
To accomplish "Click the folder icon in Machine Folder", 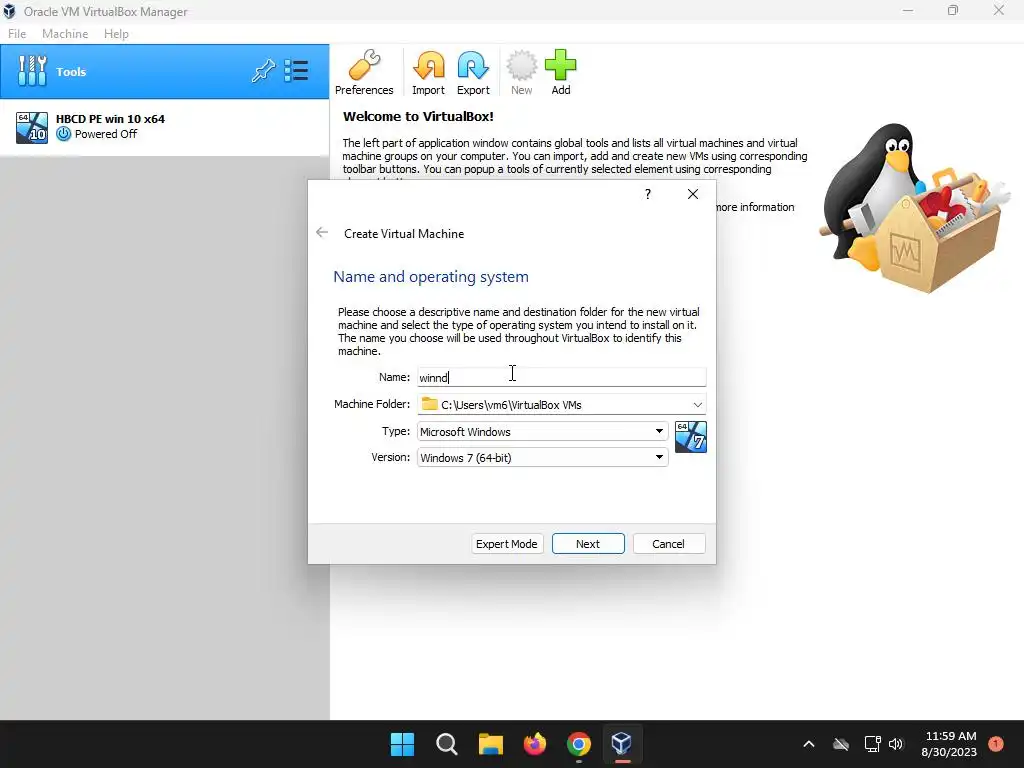I will coord(430,404).
